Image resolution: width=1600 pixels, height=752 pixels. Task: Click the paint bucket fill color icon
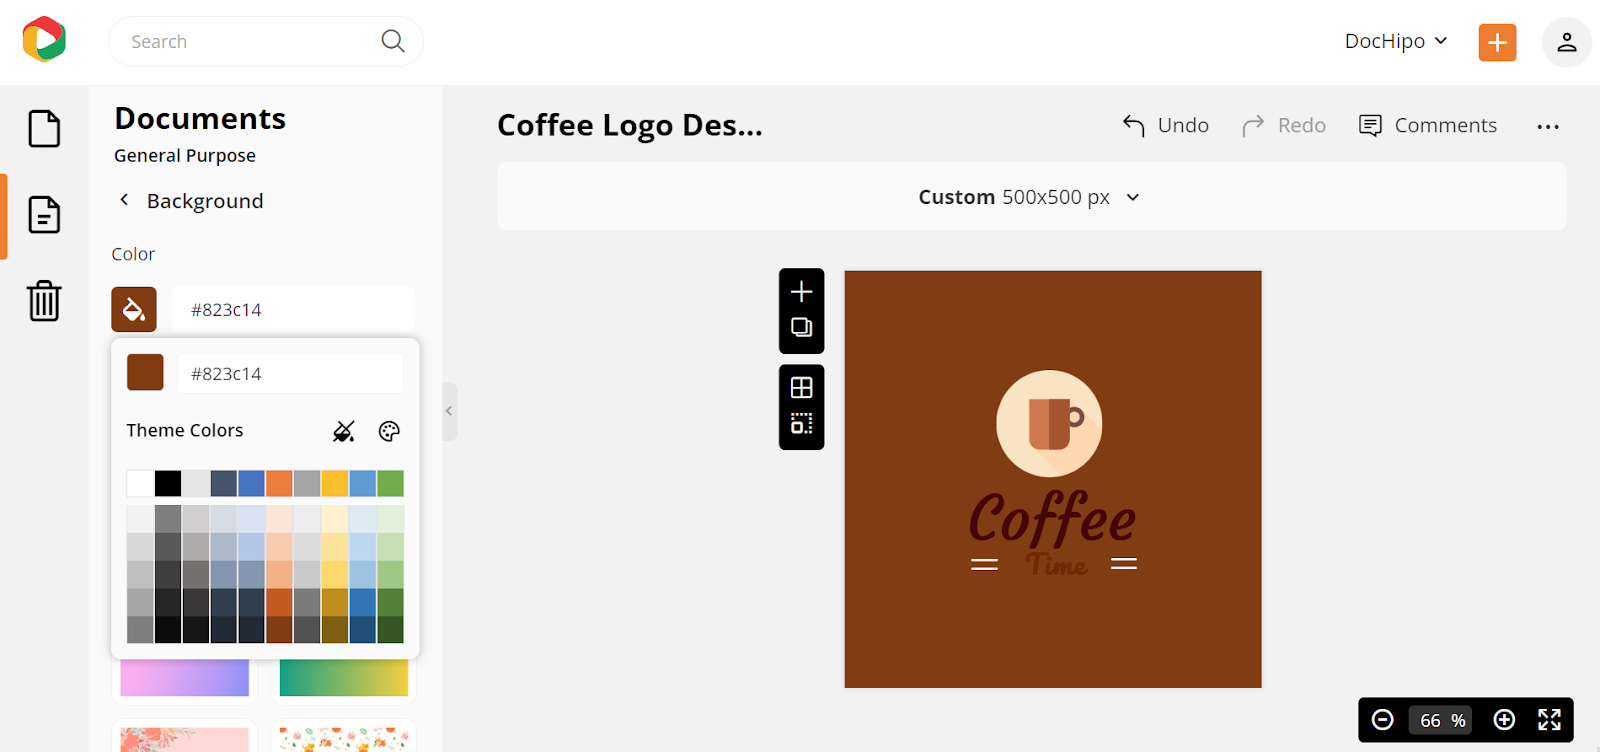tap(134, 310)
